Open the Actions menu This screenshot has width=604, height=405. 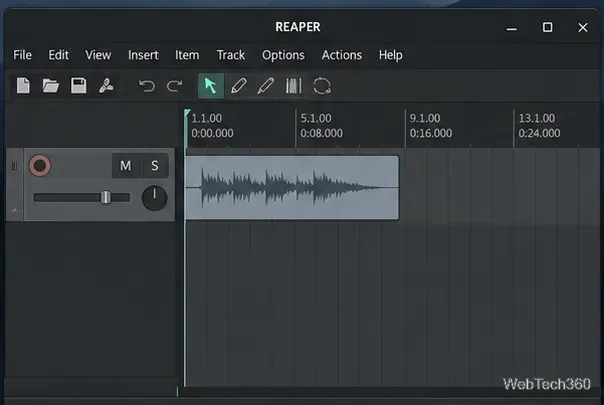pyautogui.click(x=342, y=55)
